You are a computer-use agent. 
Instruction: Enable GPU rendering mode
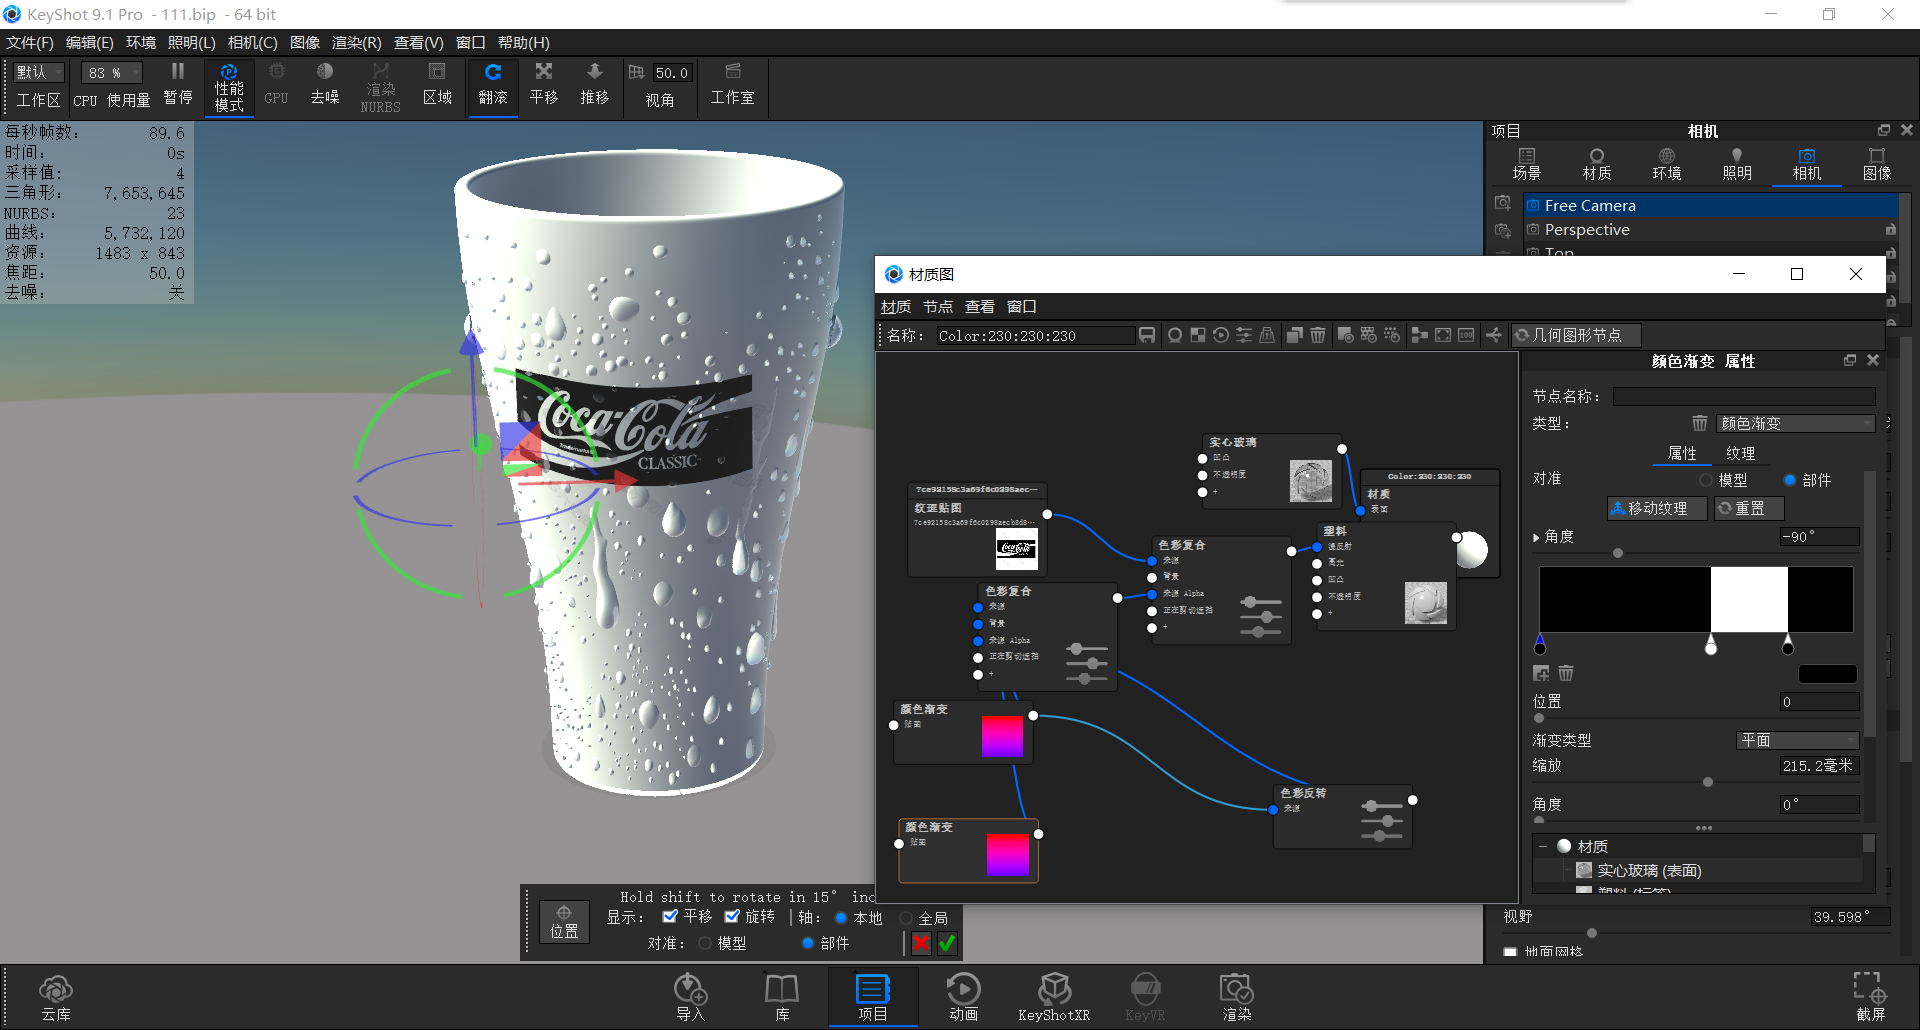(276, 85)
